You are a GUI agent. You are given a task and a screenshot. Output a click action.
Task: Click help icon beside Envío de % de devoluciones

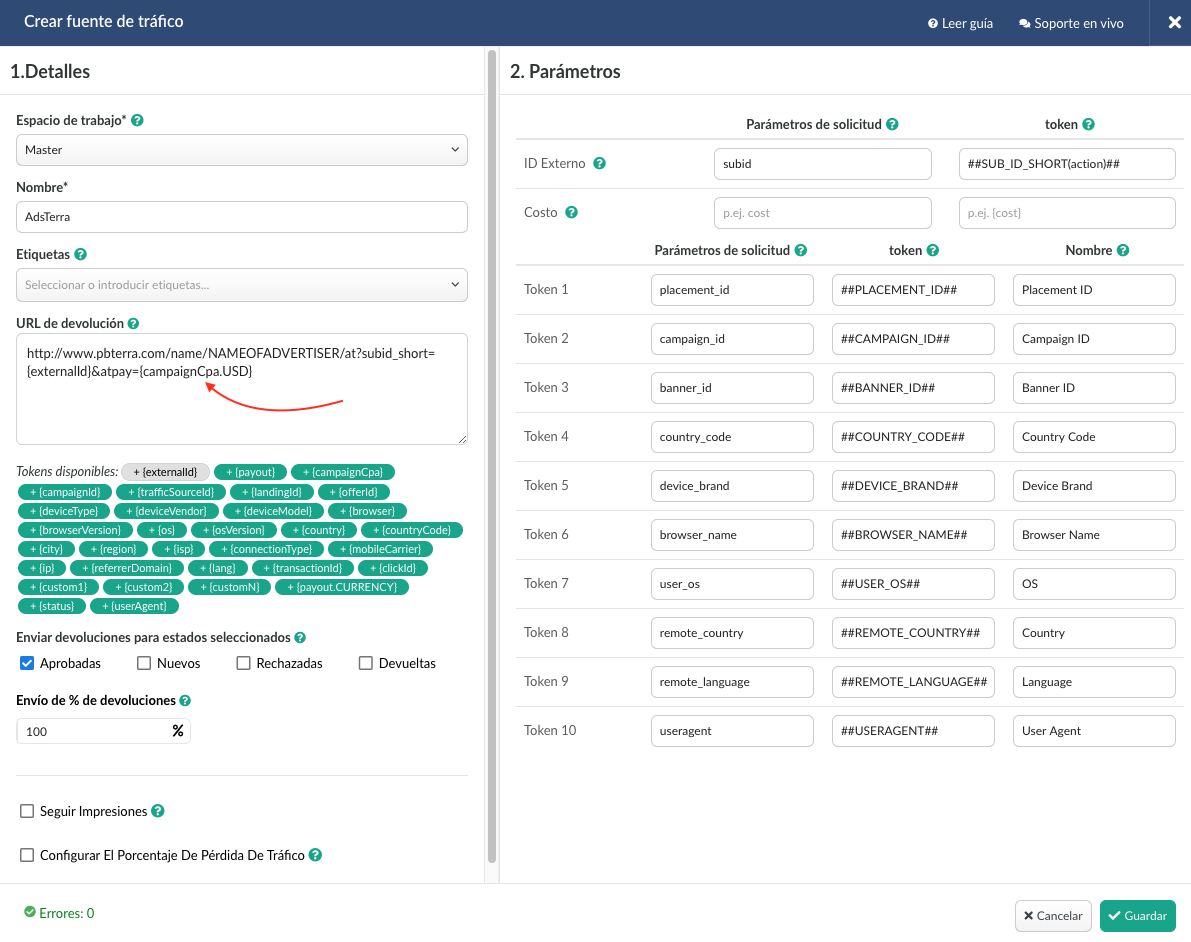coord(185,700)
